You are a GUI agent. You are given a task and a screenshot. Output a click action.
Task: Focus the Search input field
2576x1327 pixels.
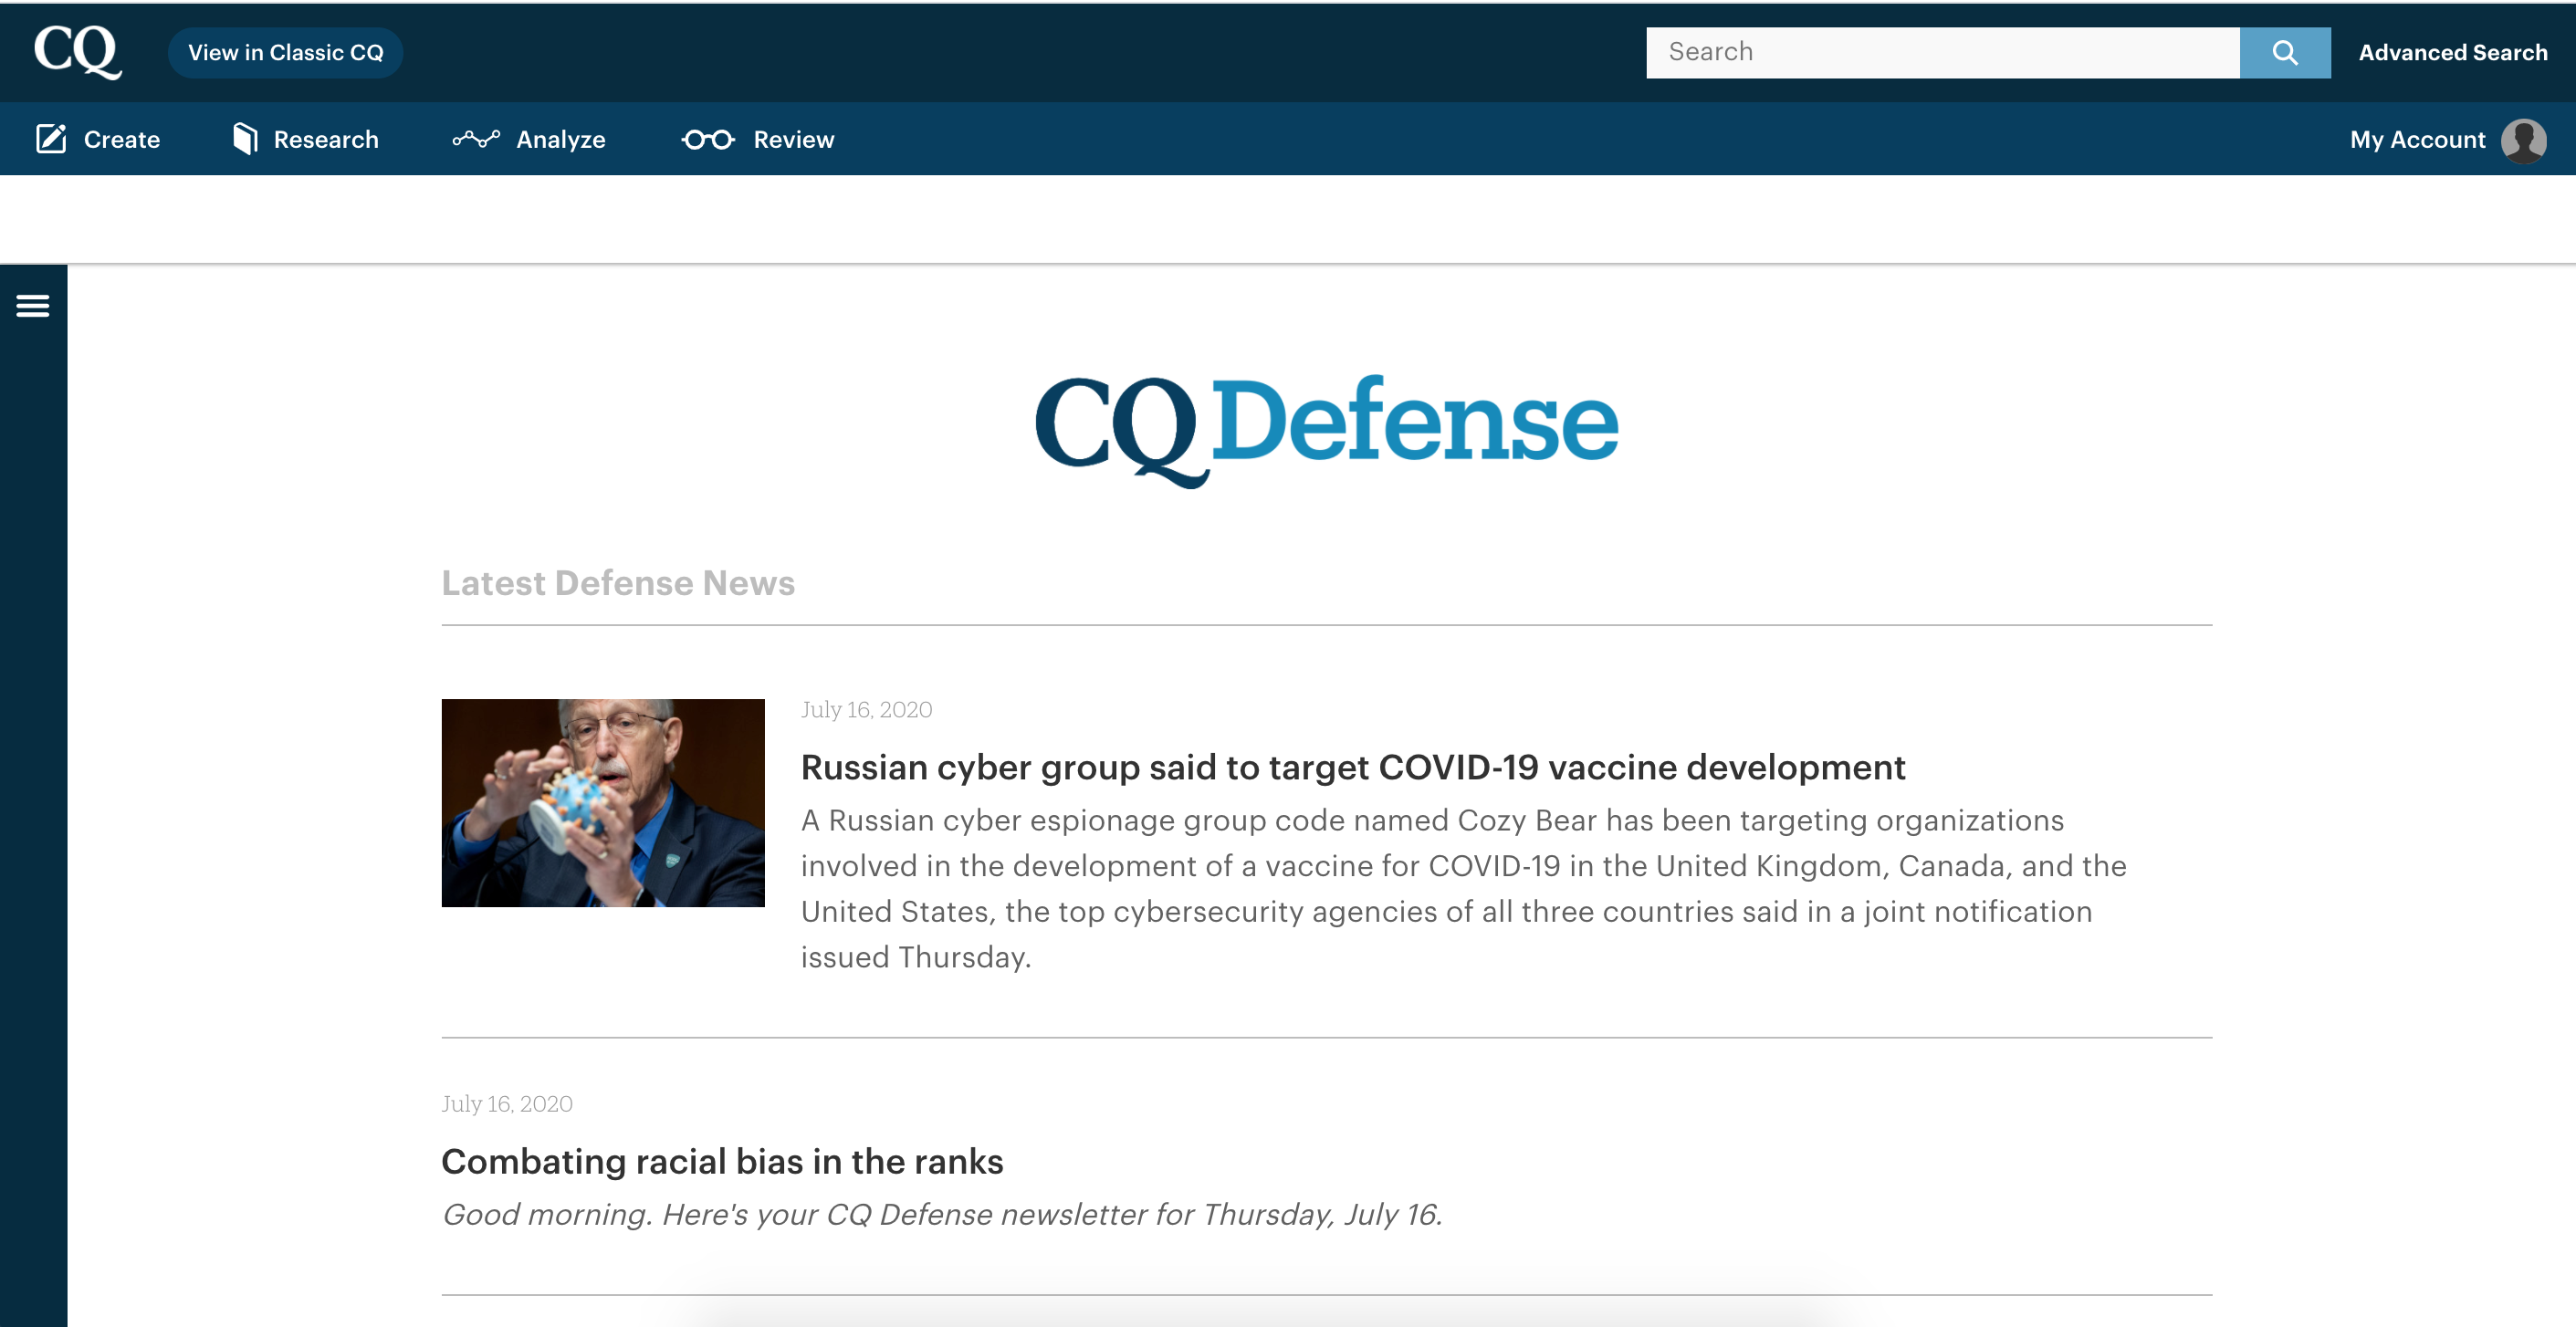coord(1942,53)
